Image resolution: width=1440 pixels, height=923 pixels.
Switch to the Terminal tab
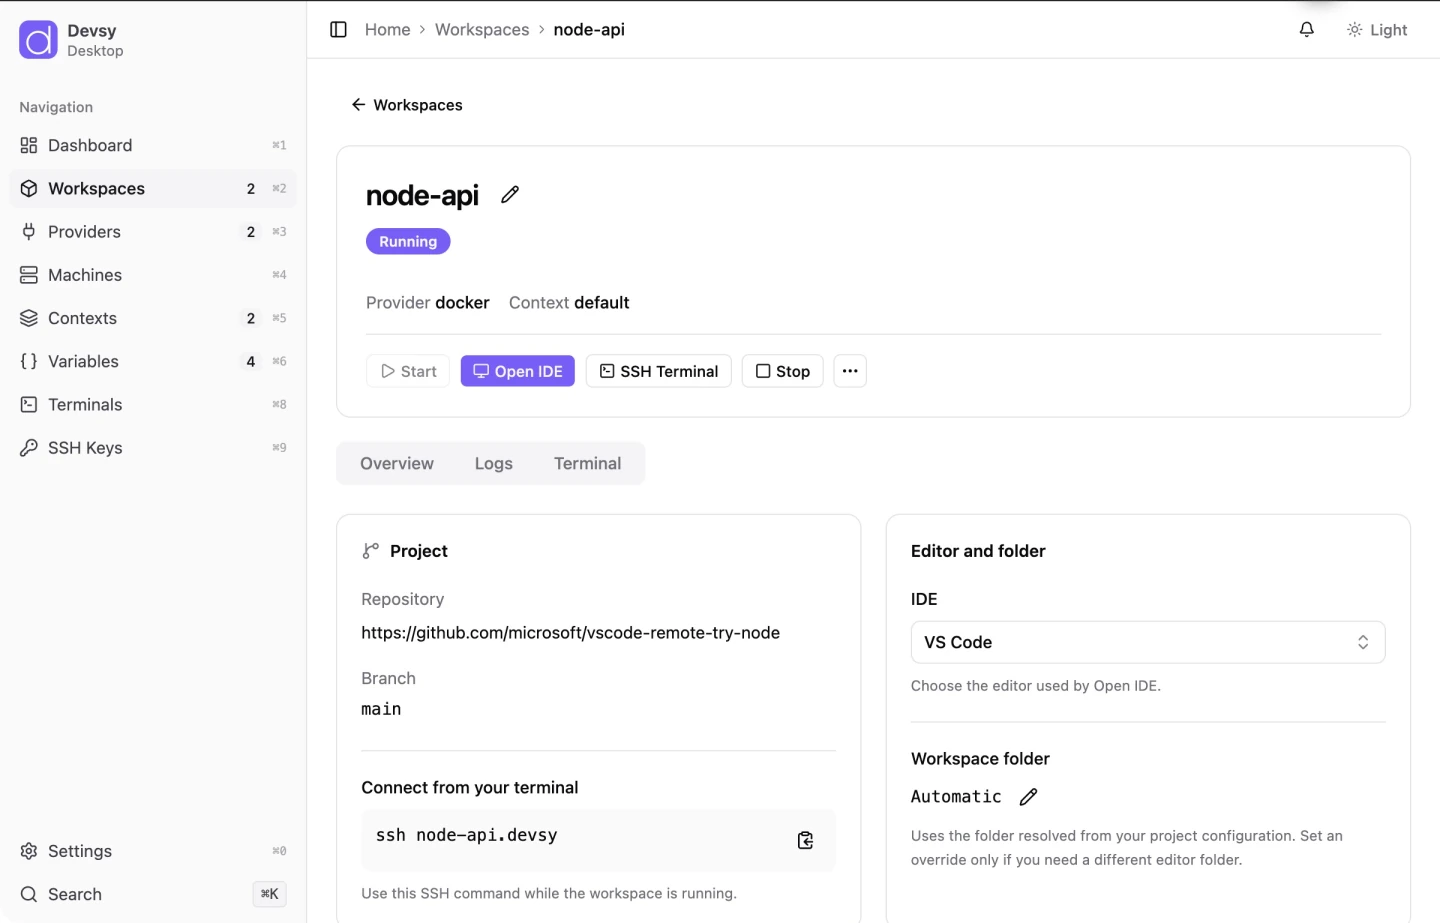pos(588,463)
